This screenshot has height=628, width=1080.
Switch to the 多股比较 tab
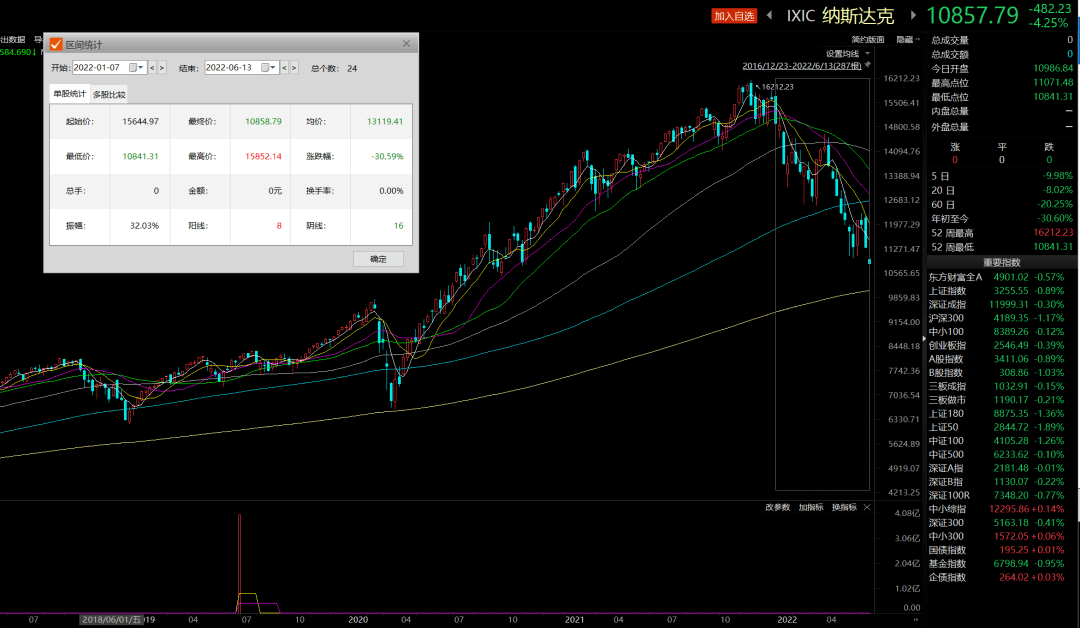pos(109,94)
